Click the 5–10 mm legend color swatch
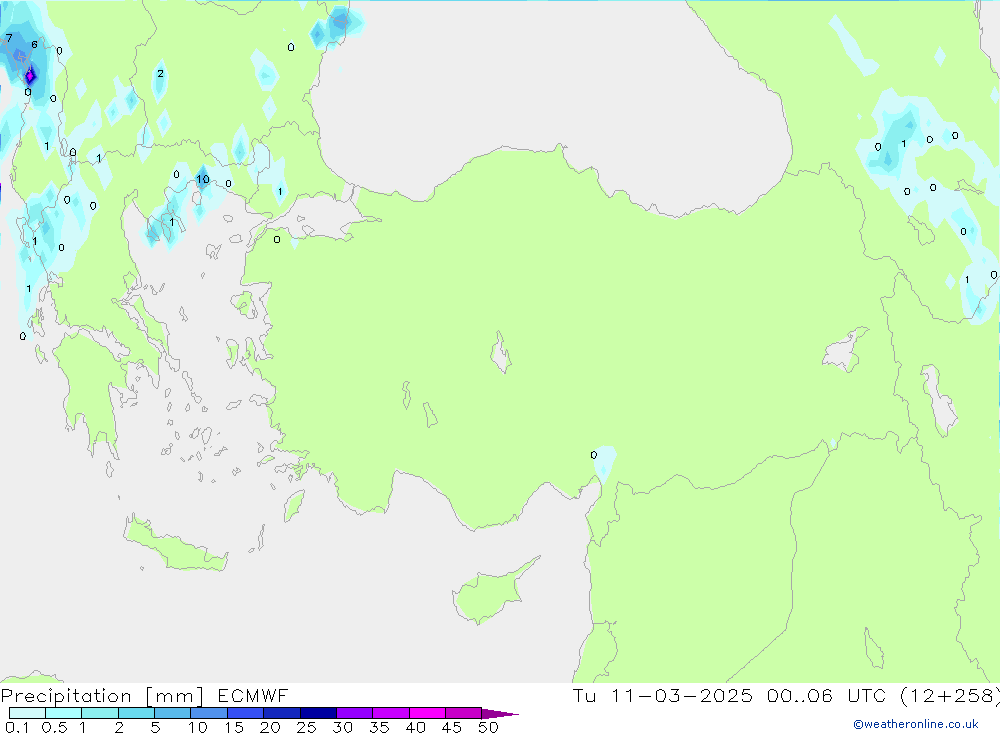Screen dimensions: 1000x733 [x=173, y=713]
